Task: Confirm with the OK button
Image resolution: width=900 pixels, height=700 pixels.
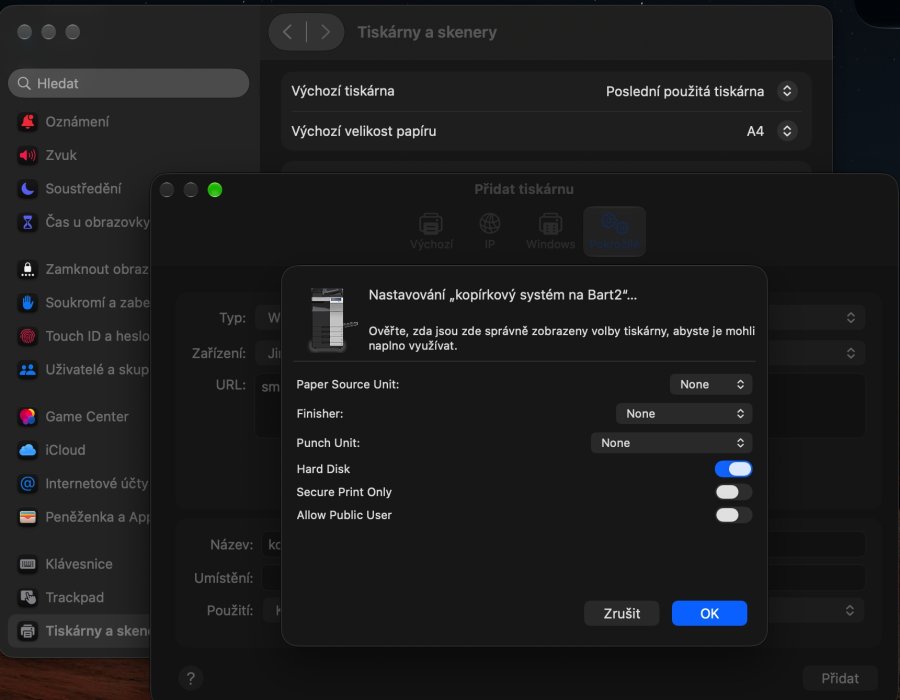Action: tap(709, 613)
